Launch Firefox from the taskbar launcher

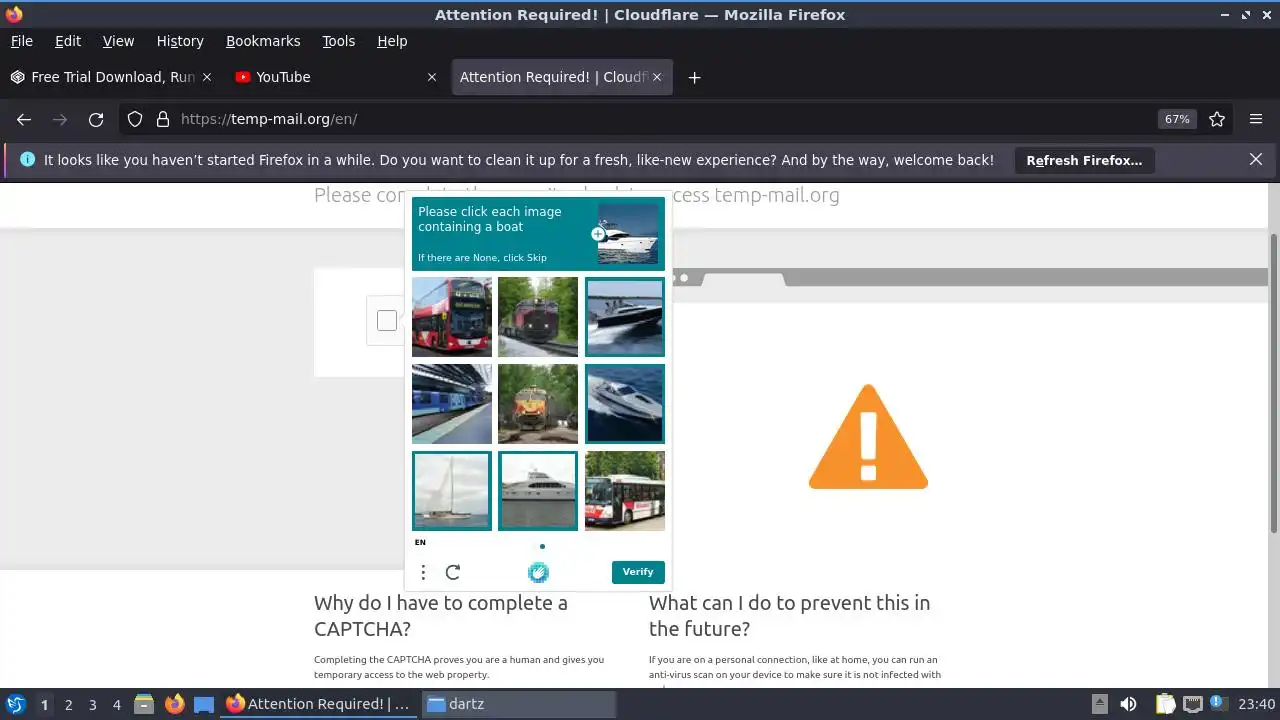tap(174, 704)
